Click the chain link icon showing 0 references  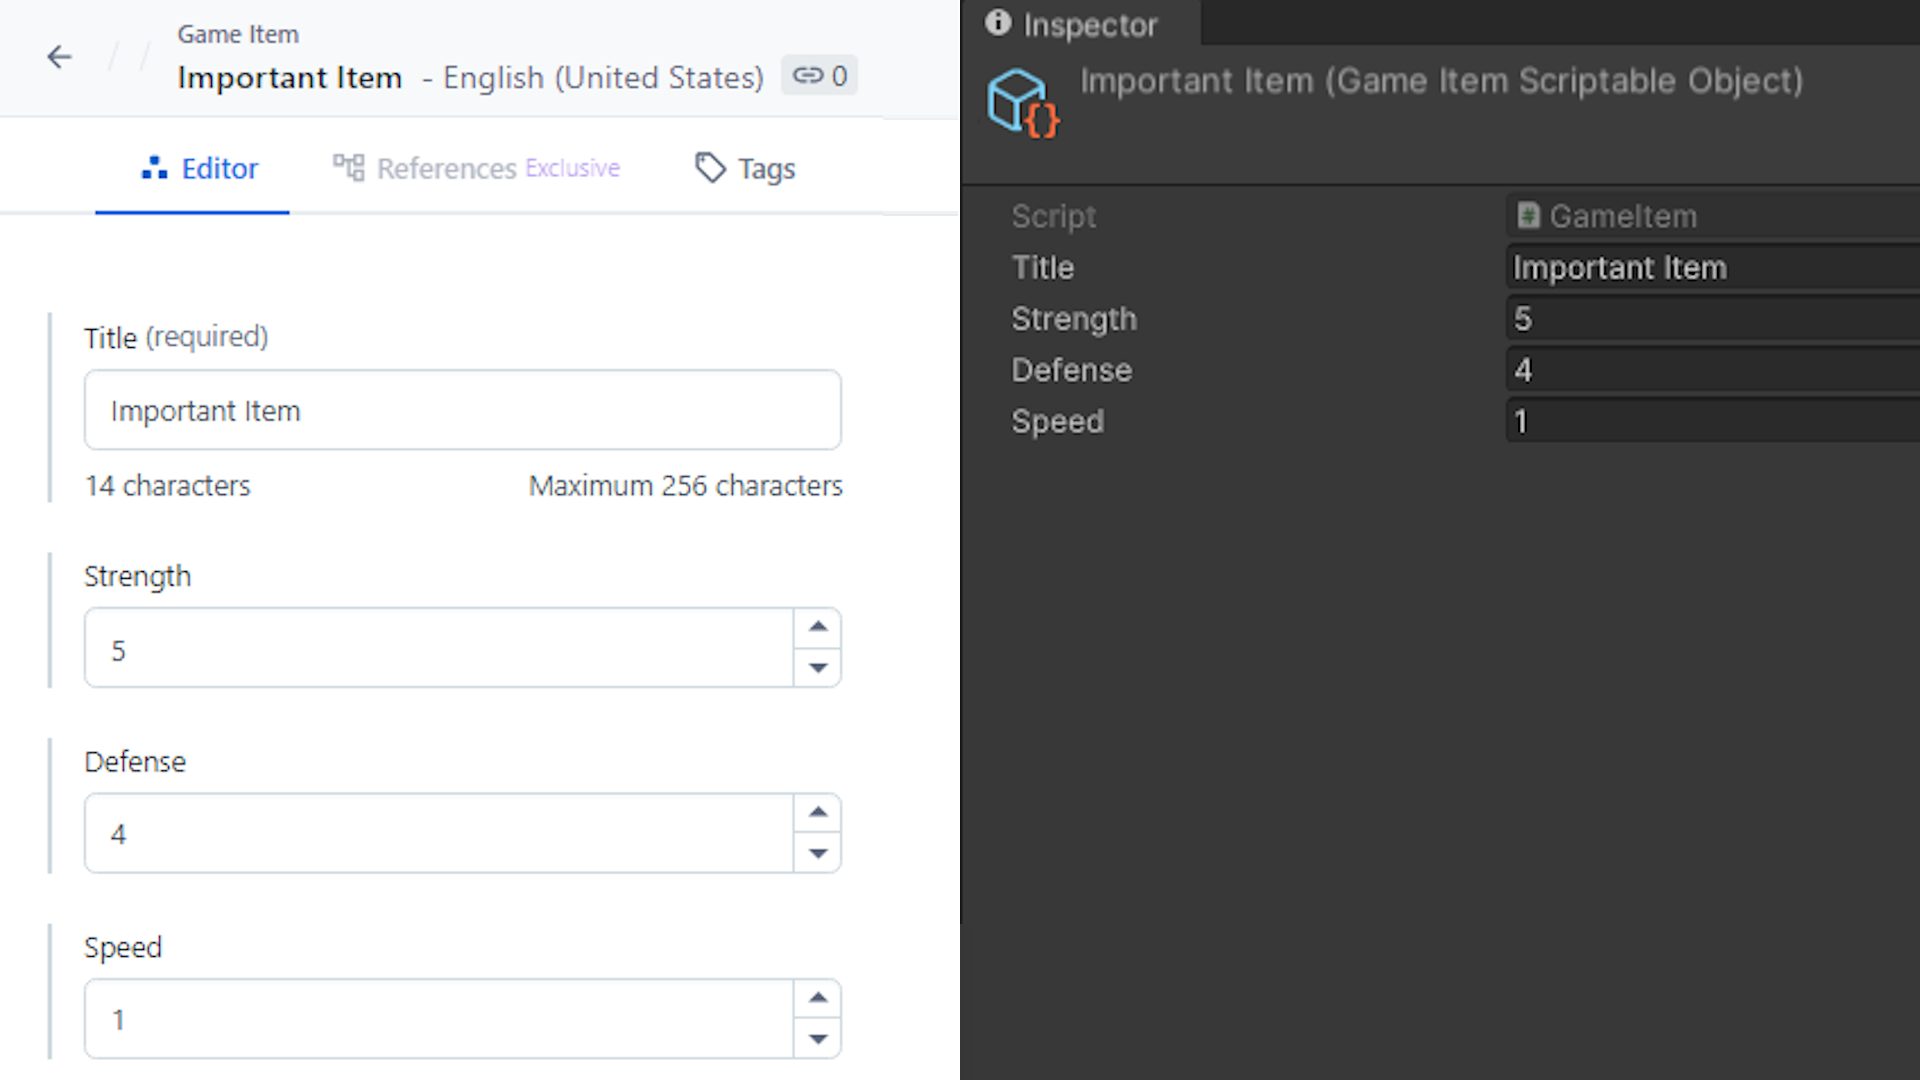pyautogui.click(x=819, y=75)
